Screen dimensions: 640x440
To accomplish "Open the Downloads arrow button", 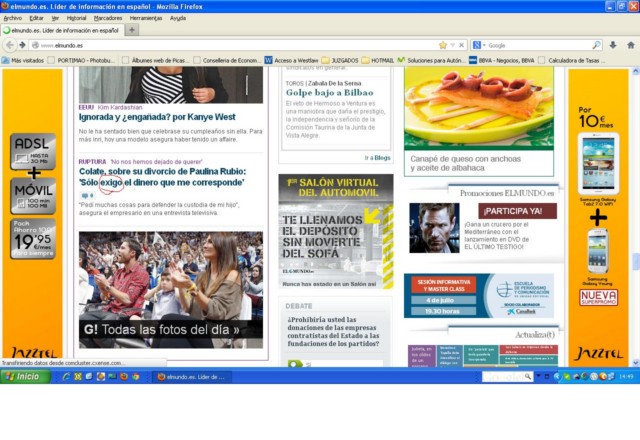I will (613, 45).
